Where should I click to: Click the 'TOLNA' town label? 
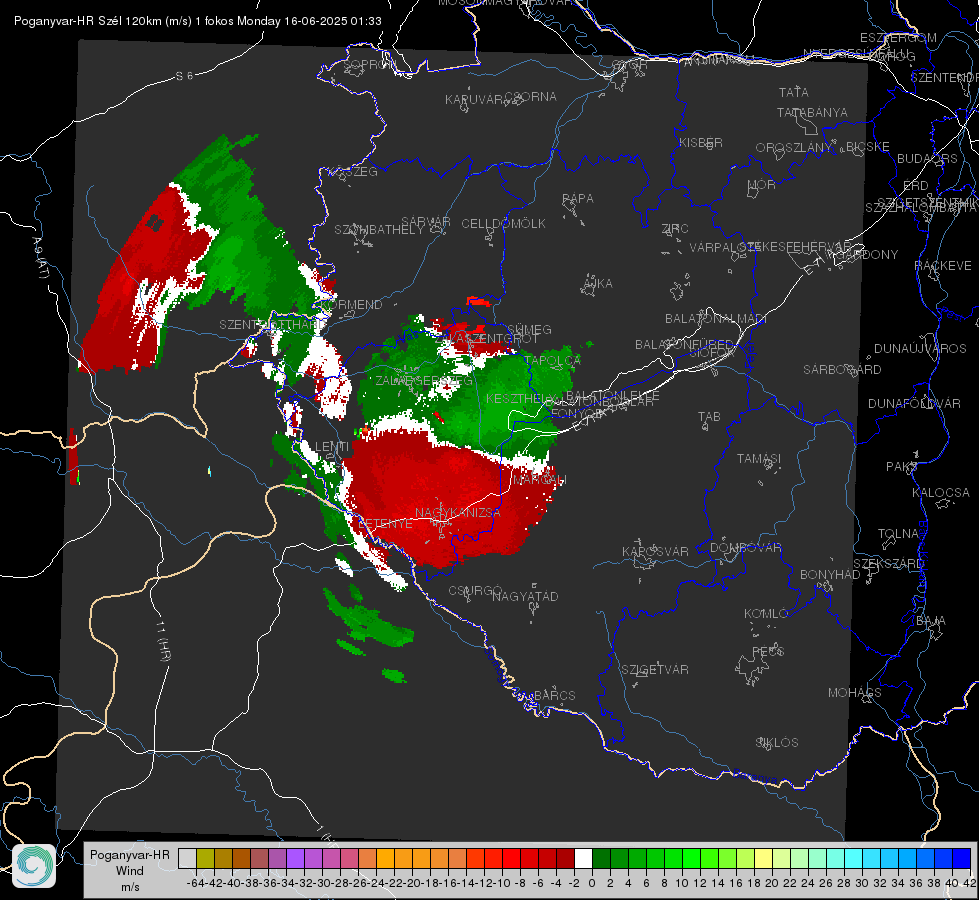tap(898, 534)
